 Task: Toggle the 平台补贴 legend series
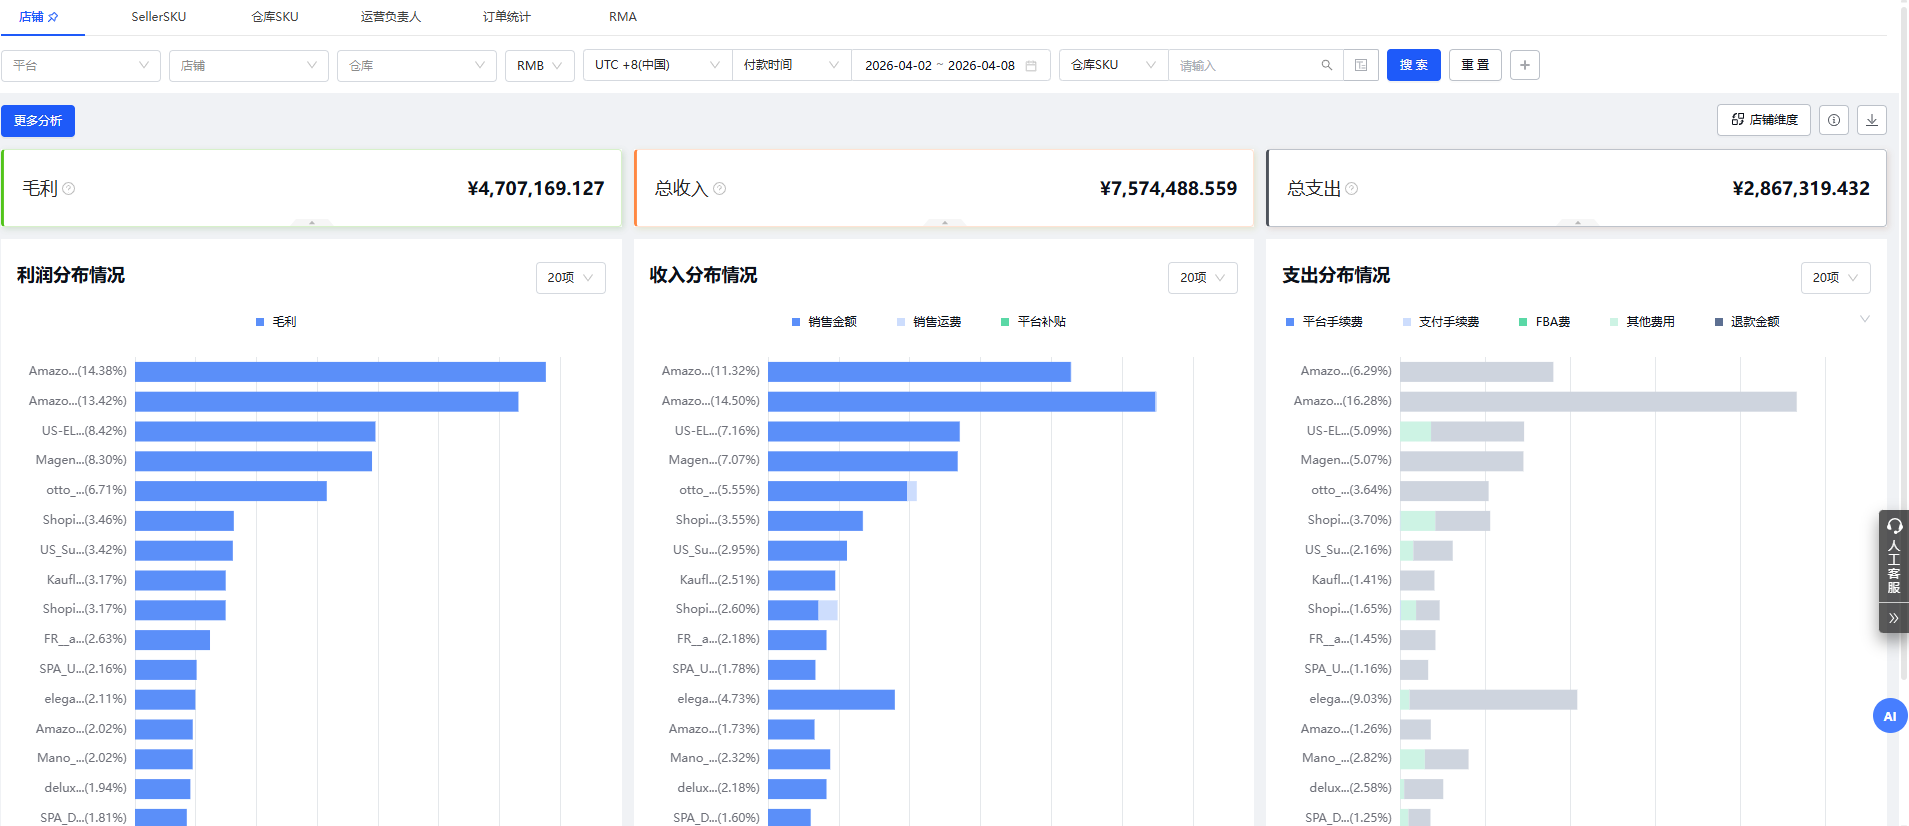click(x=1033, y=322)
